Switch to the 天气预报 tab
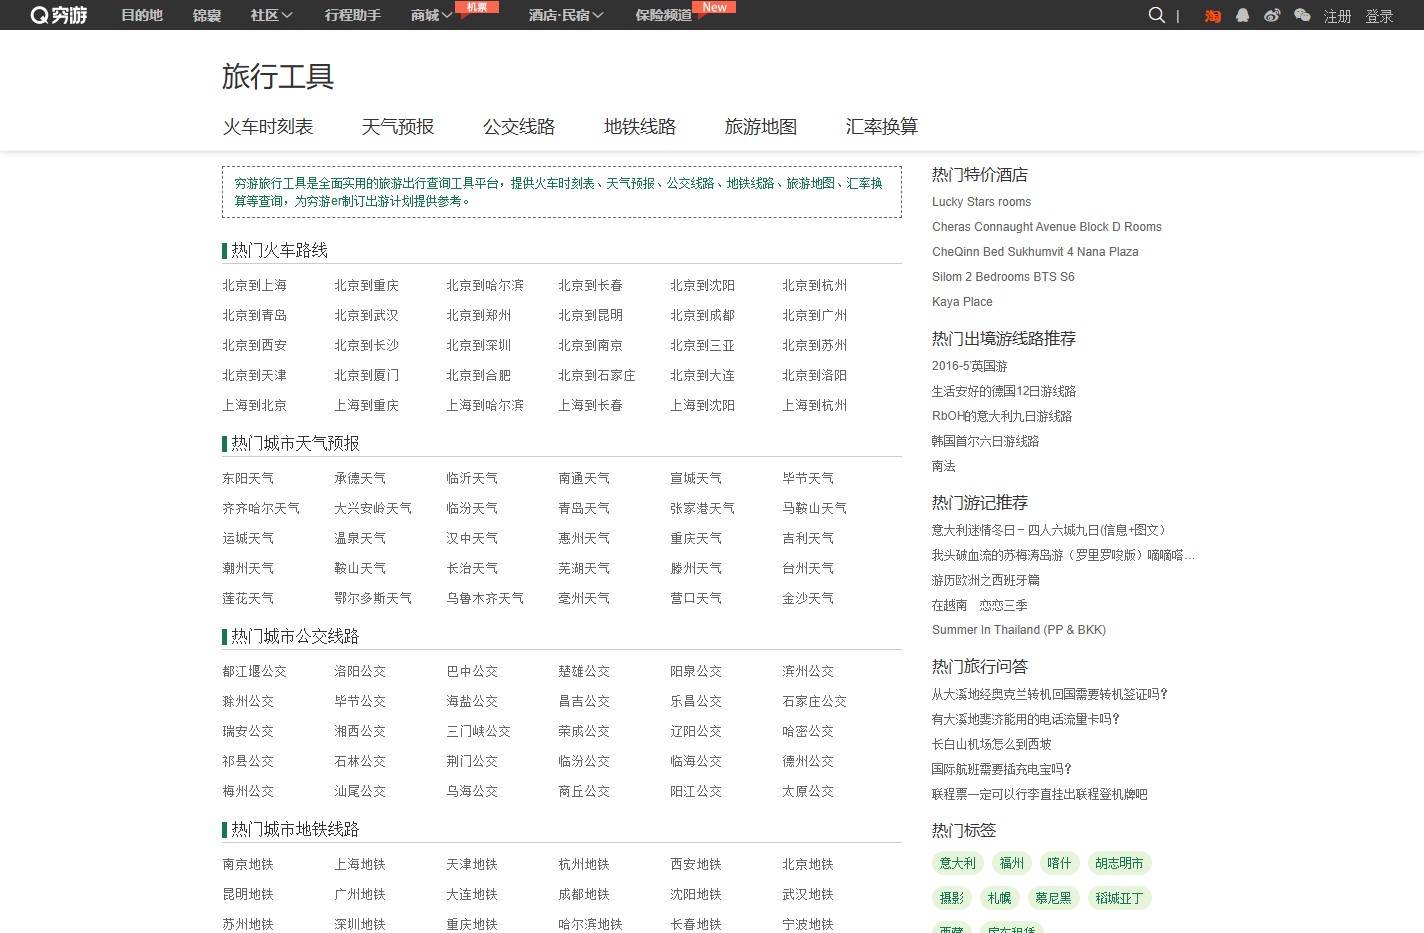1424x933 pixels. coord(398,126)
